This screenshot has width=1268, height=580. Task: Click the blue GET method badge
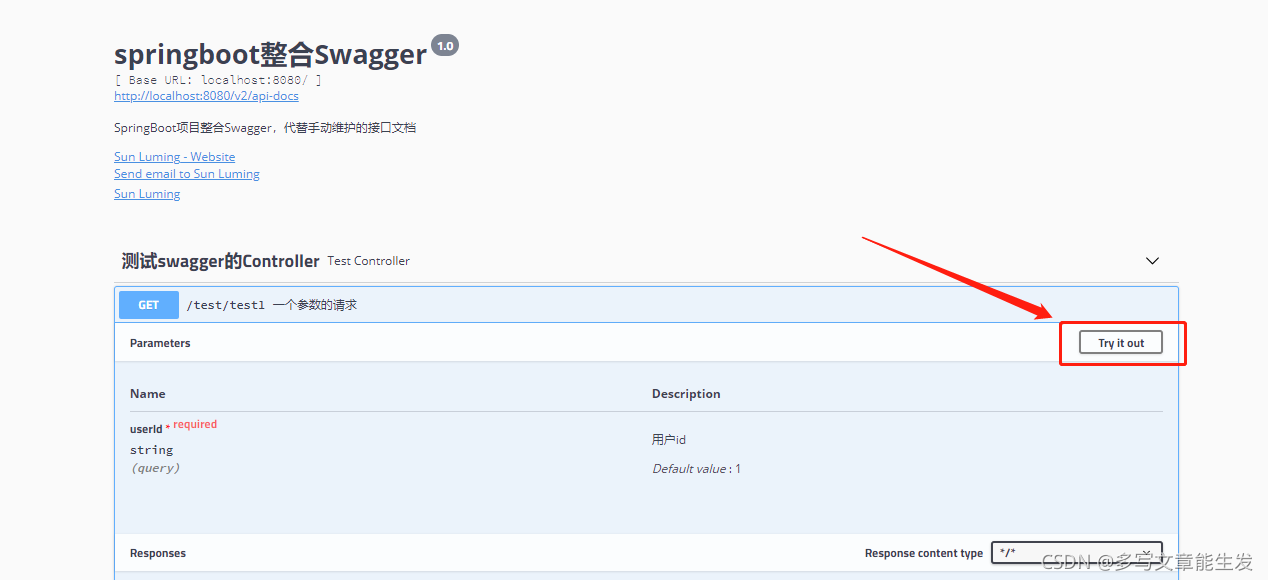point(149,305)
